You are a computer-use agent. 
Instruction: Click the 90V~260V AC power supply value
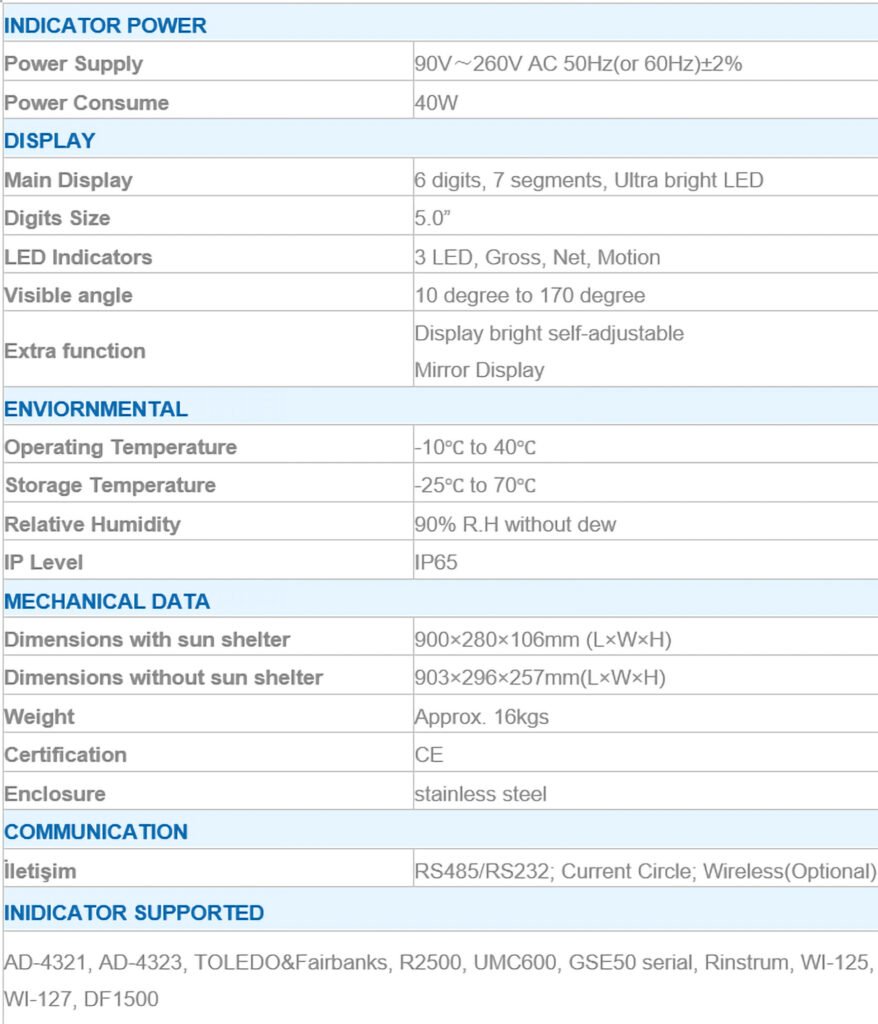point(577,64)
